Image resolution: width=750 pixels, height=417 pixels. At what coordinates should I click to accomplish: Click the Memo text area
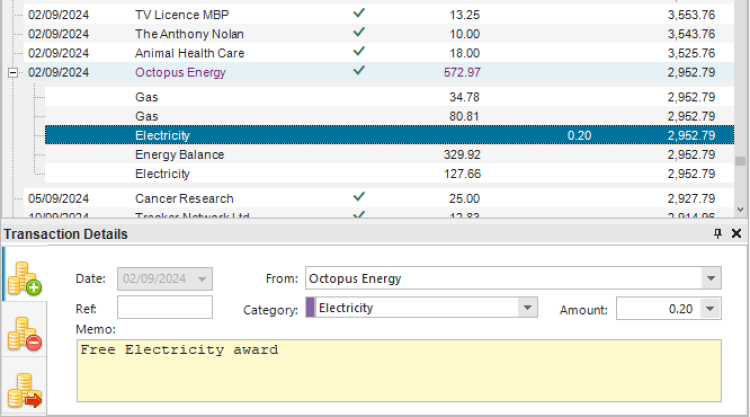tap(398, 371)
